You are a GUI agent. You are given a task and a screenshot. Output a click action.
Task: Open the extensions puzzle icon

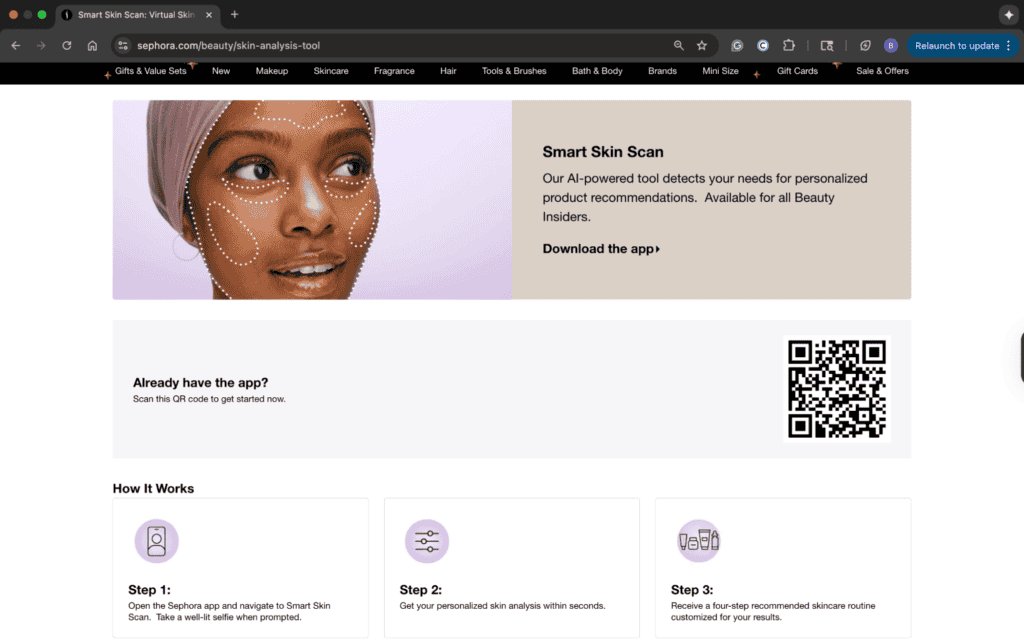(x=789, y=46)
